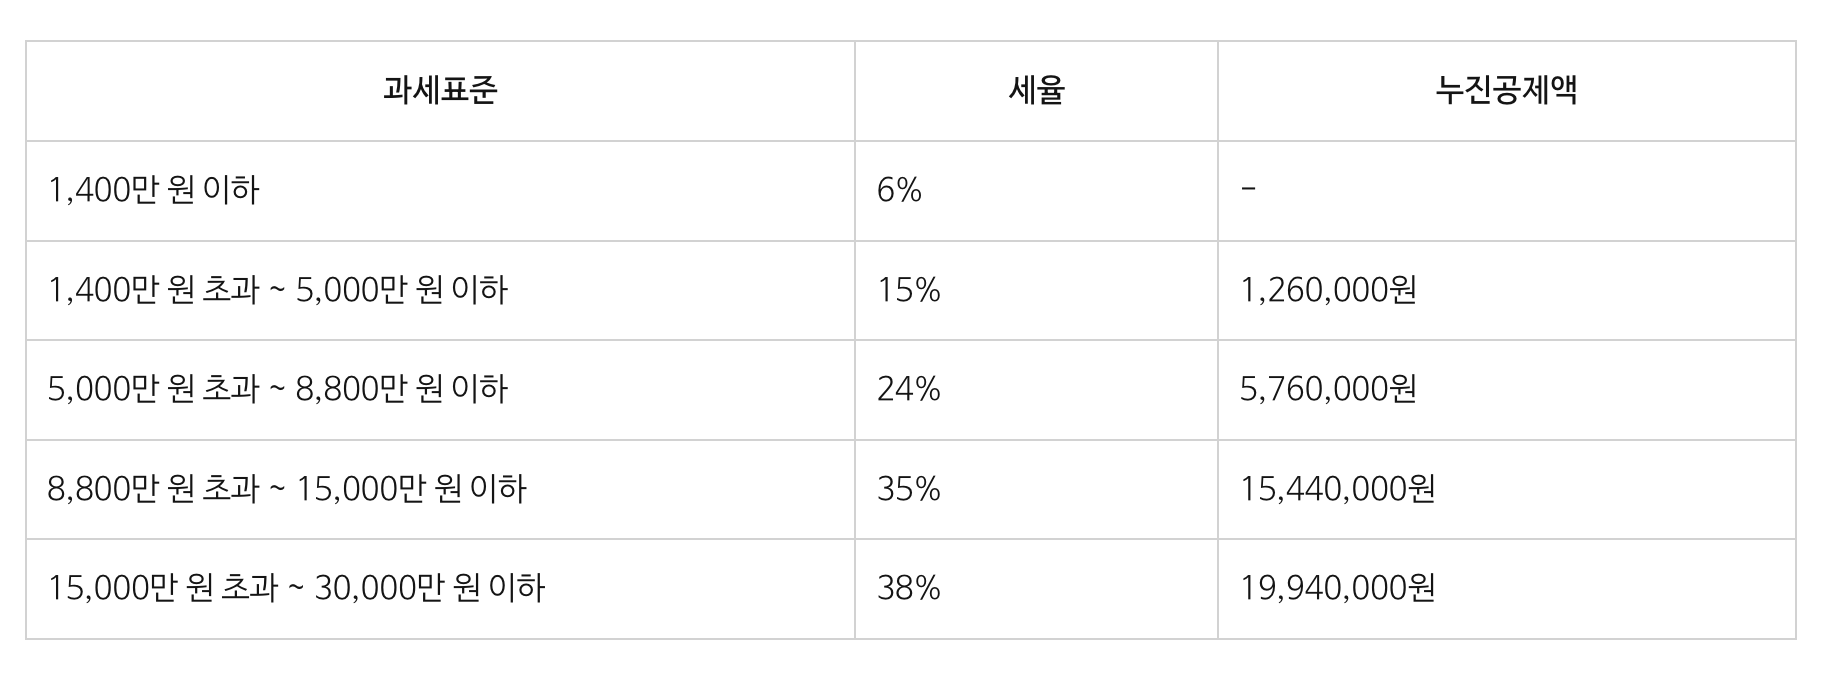Screen dimensions: 1826x674
Task: Select the 5,000만 원 초过 ~ 8,800만 원 이하 cell
Action: [277, 389]
